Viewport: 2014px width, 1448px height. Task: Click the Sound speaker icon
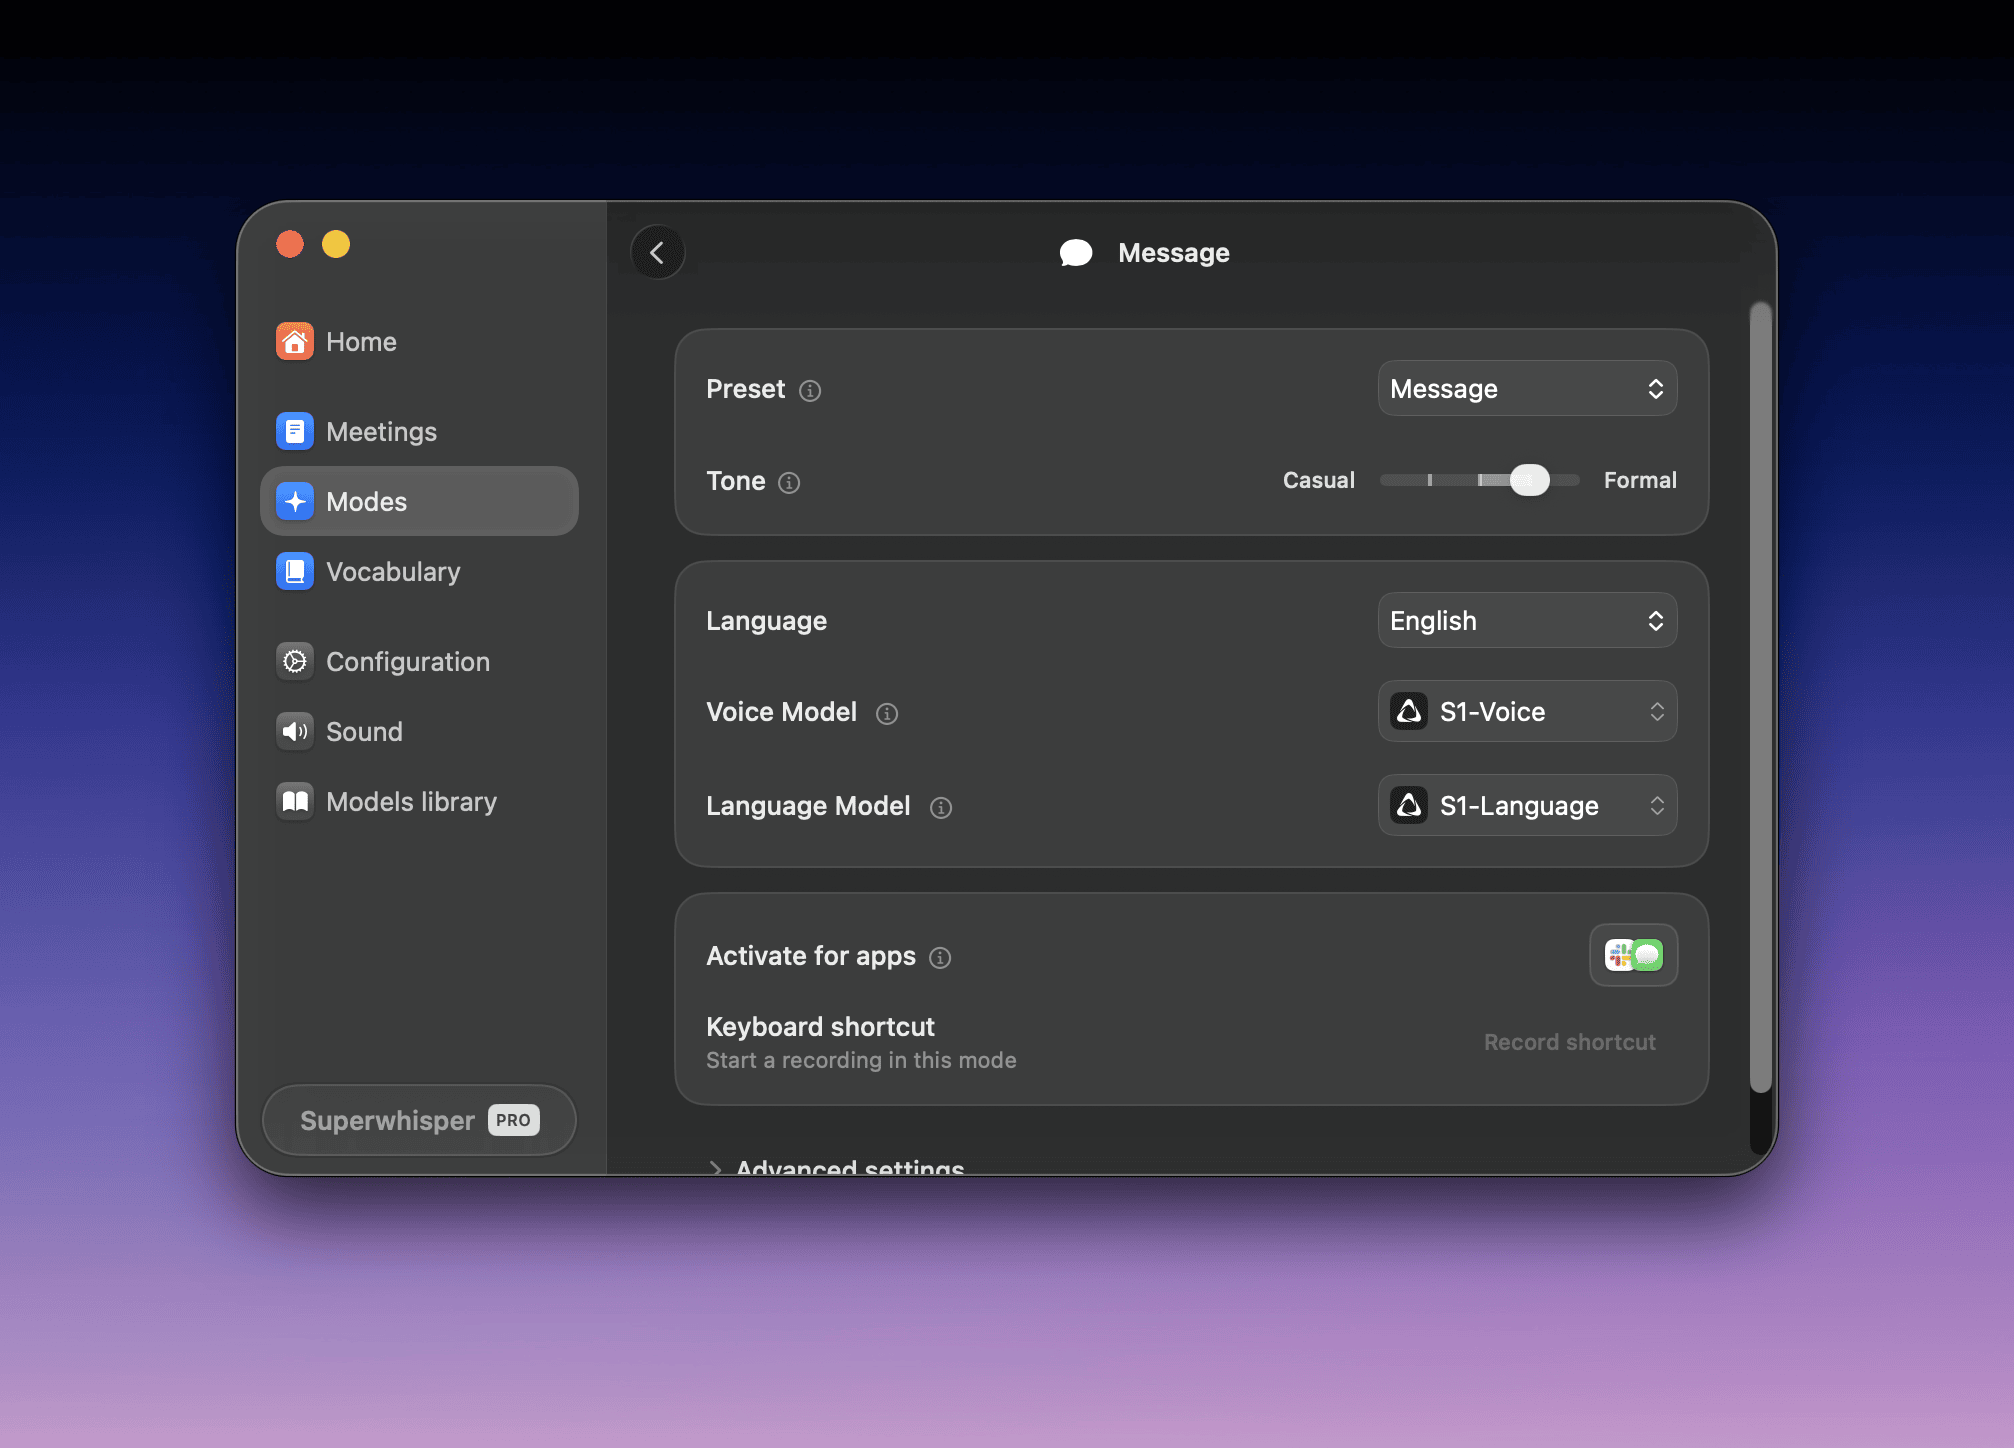pos(295,732)
